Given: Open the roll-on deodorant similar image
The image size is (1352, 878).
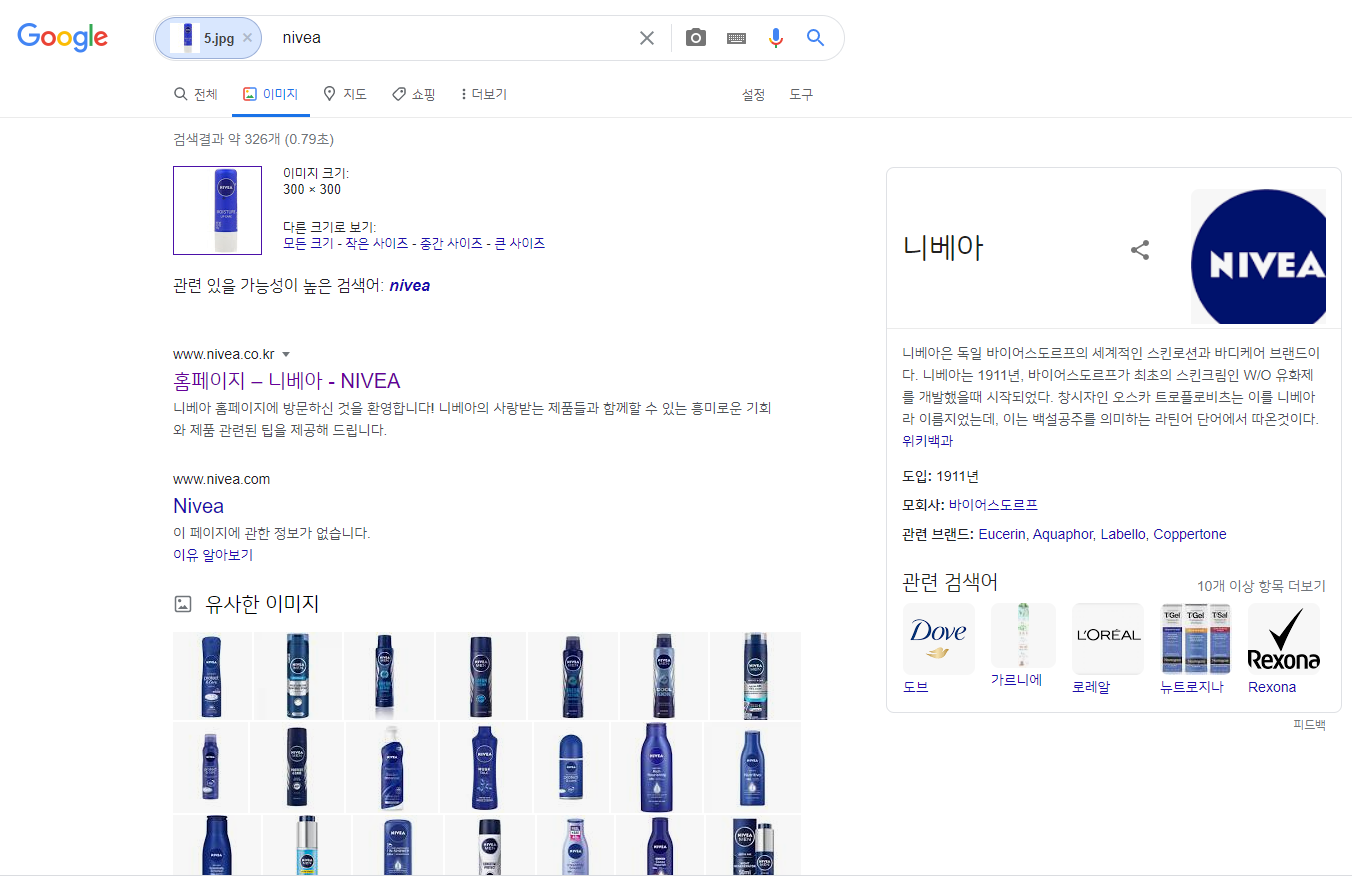Looking at the screenshot, I should (x=571, y=767).
